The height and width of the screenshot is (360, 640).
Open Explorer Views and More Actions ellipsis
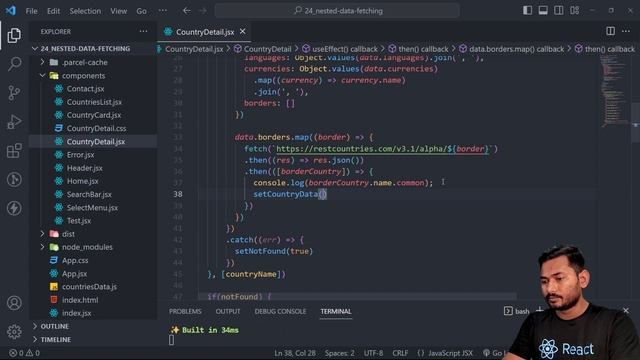point(143,31)
